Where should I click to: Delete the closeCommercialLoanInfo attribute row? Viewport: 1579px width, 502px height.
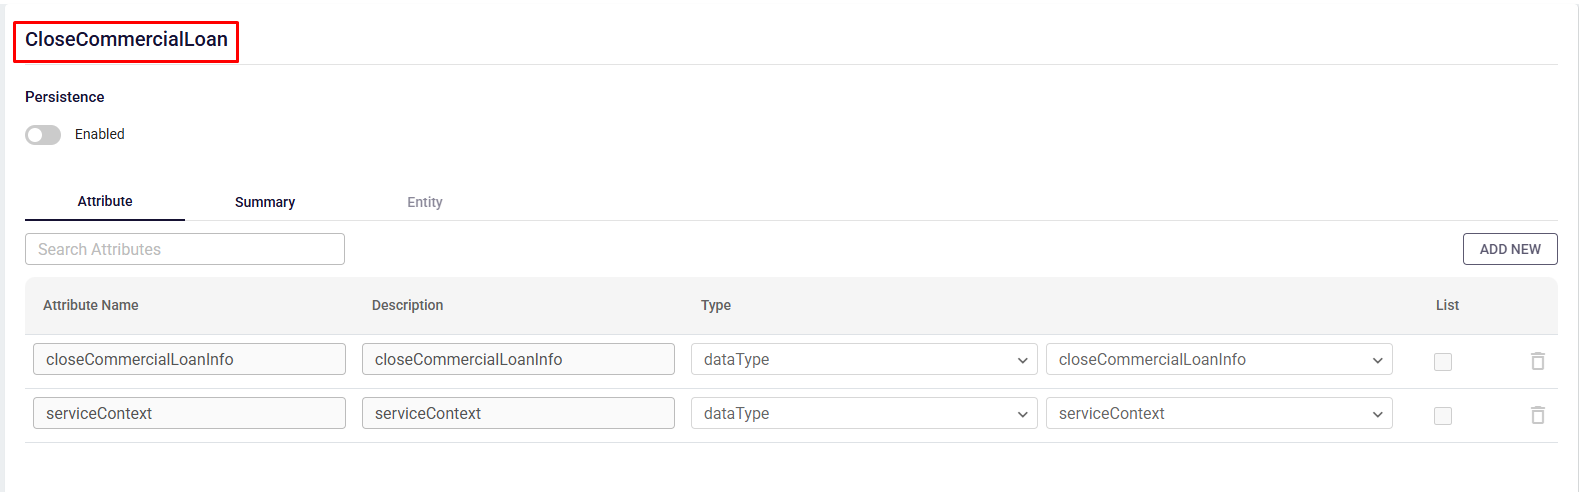click(1538, 361)
